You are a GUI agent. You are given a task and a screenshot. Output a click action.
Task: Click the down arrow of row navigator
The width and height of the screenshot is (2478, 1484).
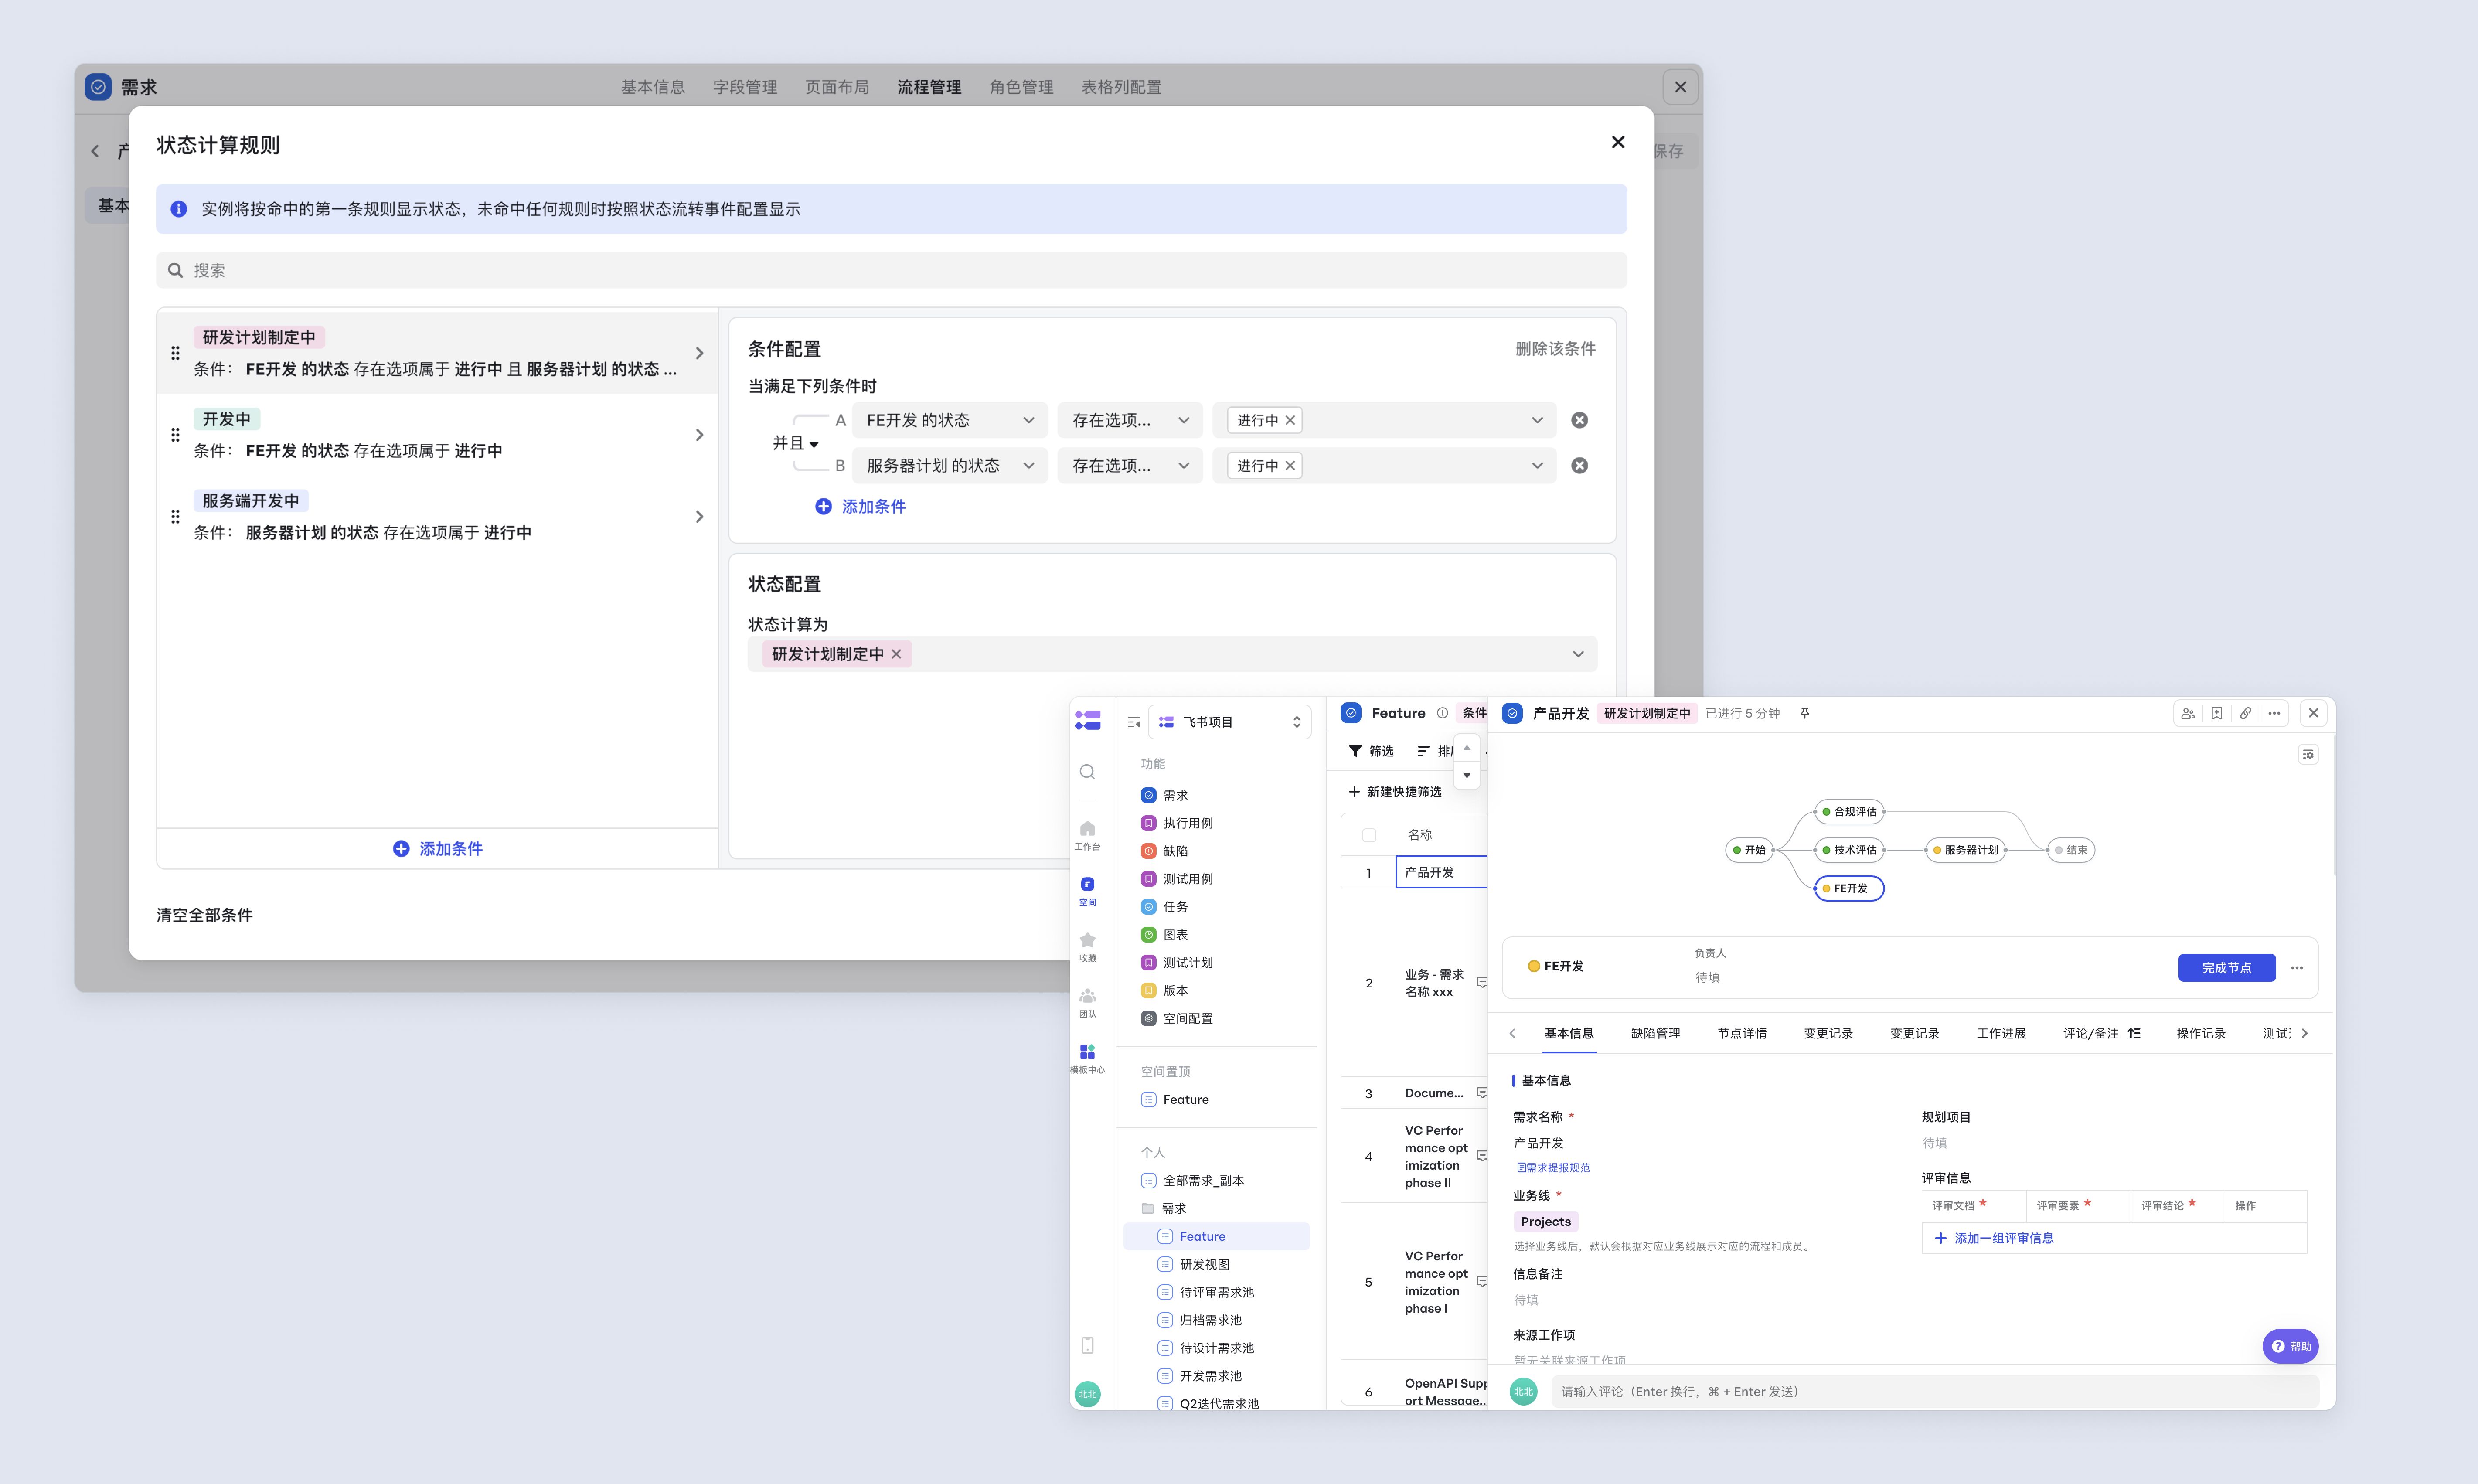1466,776
